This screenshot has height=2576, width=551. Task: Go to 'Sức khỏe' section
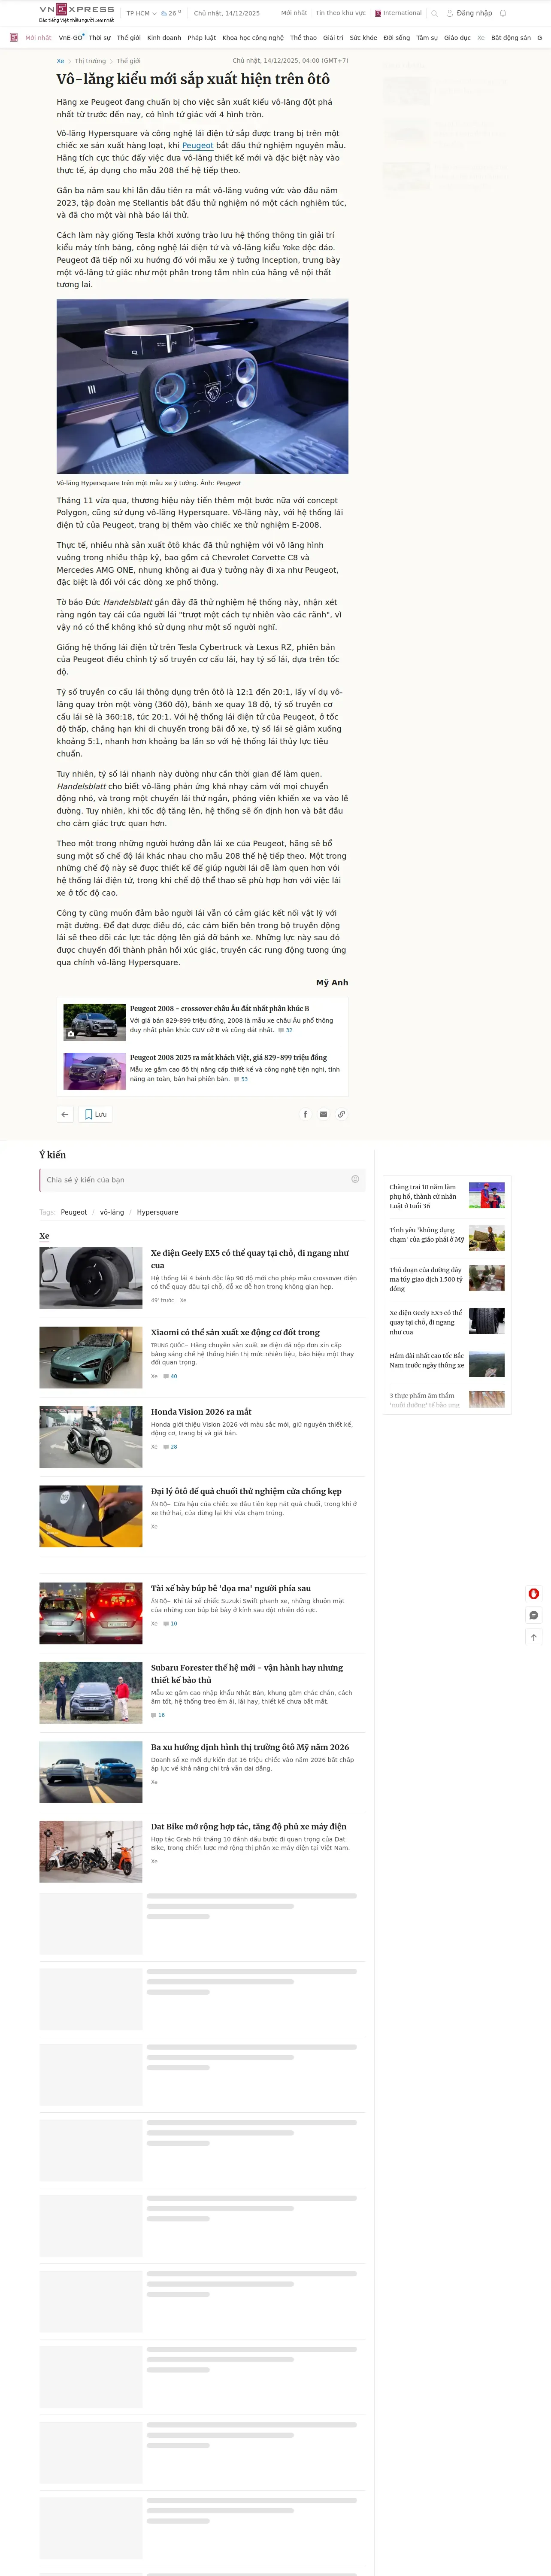(x=364, y=38)
